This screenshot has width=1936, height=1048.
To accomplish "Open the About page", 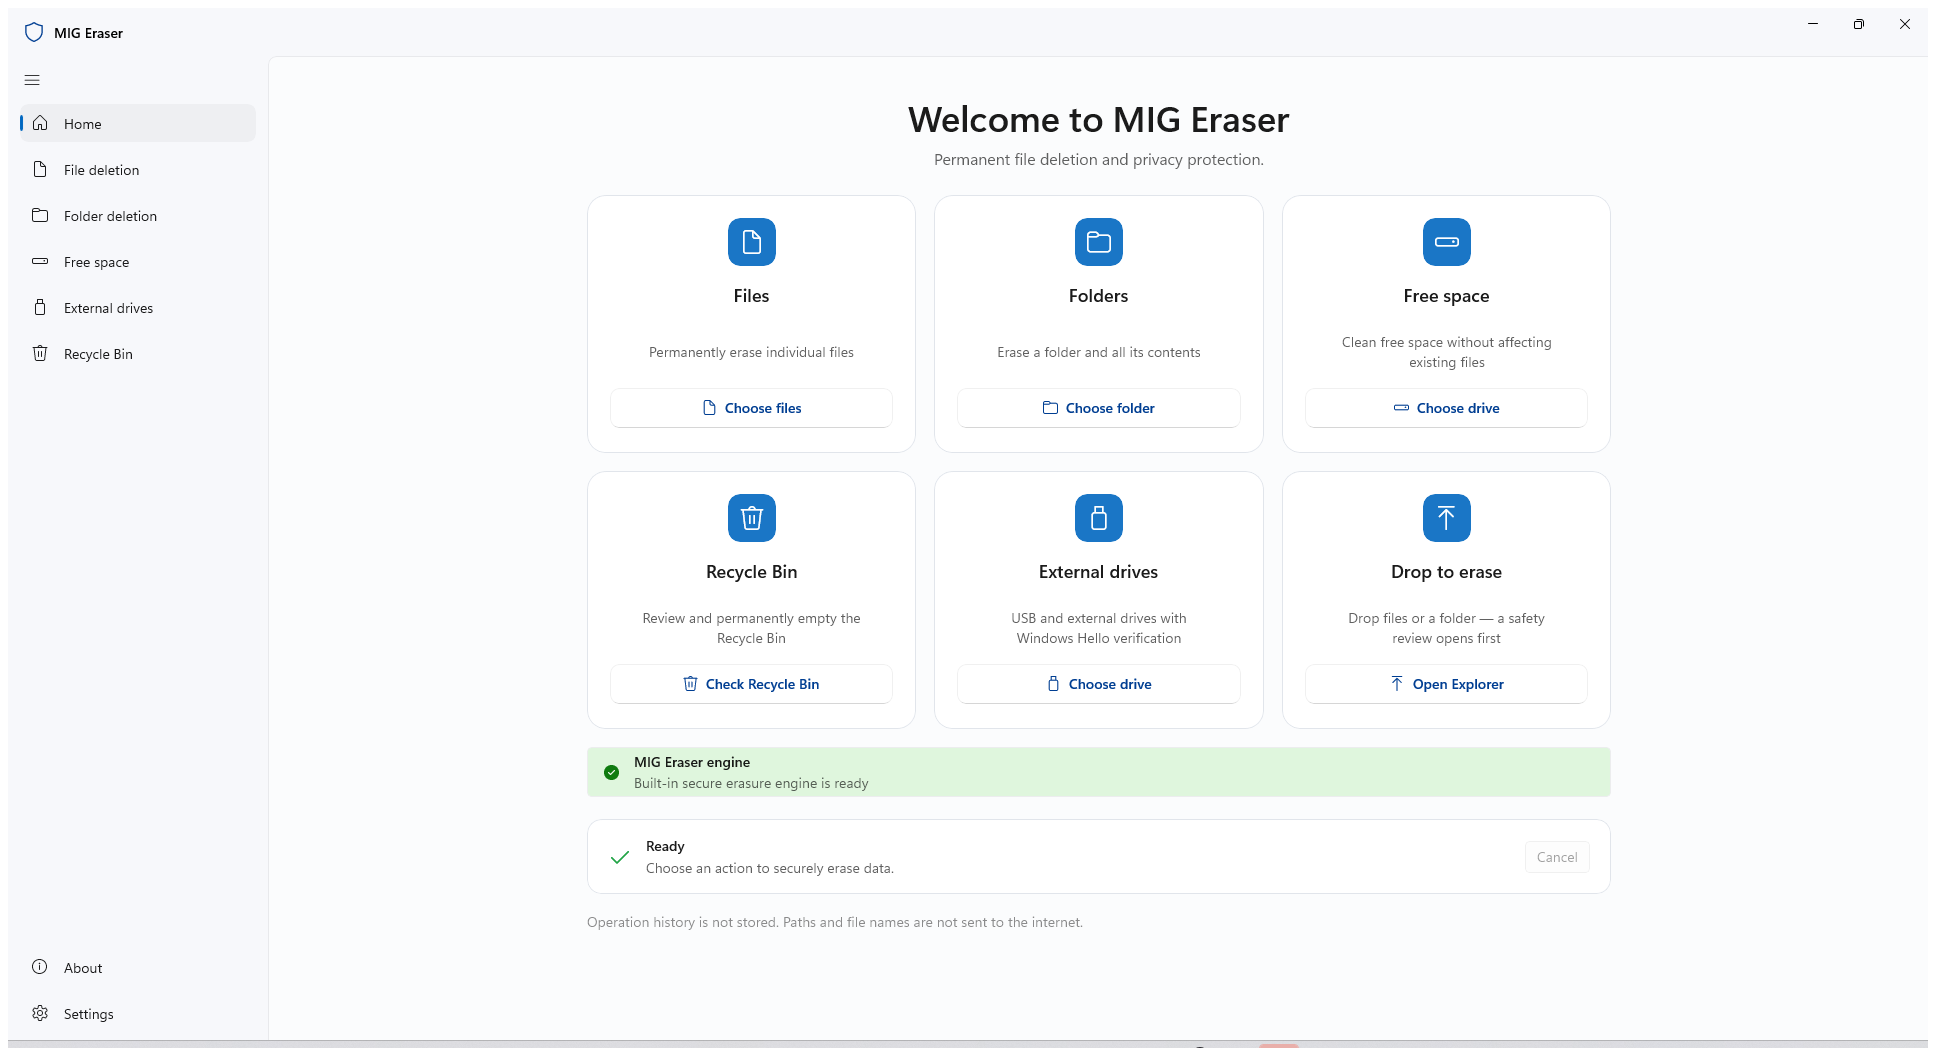I will point(138,968).
